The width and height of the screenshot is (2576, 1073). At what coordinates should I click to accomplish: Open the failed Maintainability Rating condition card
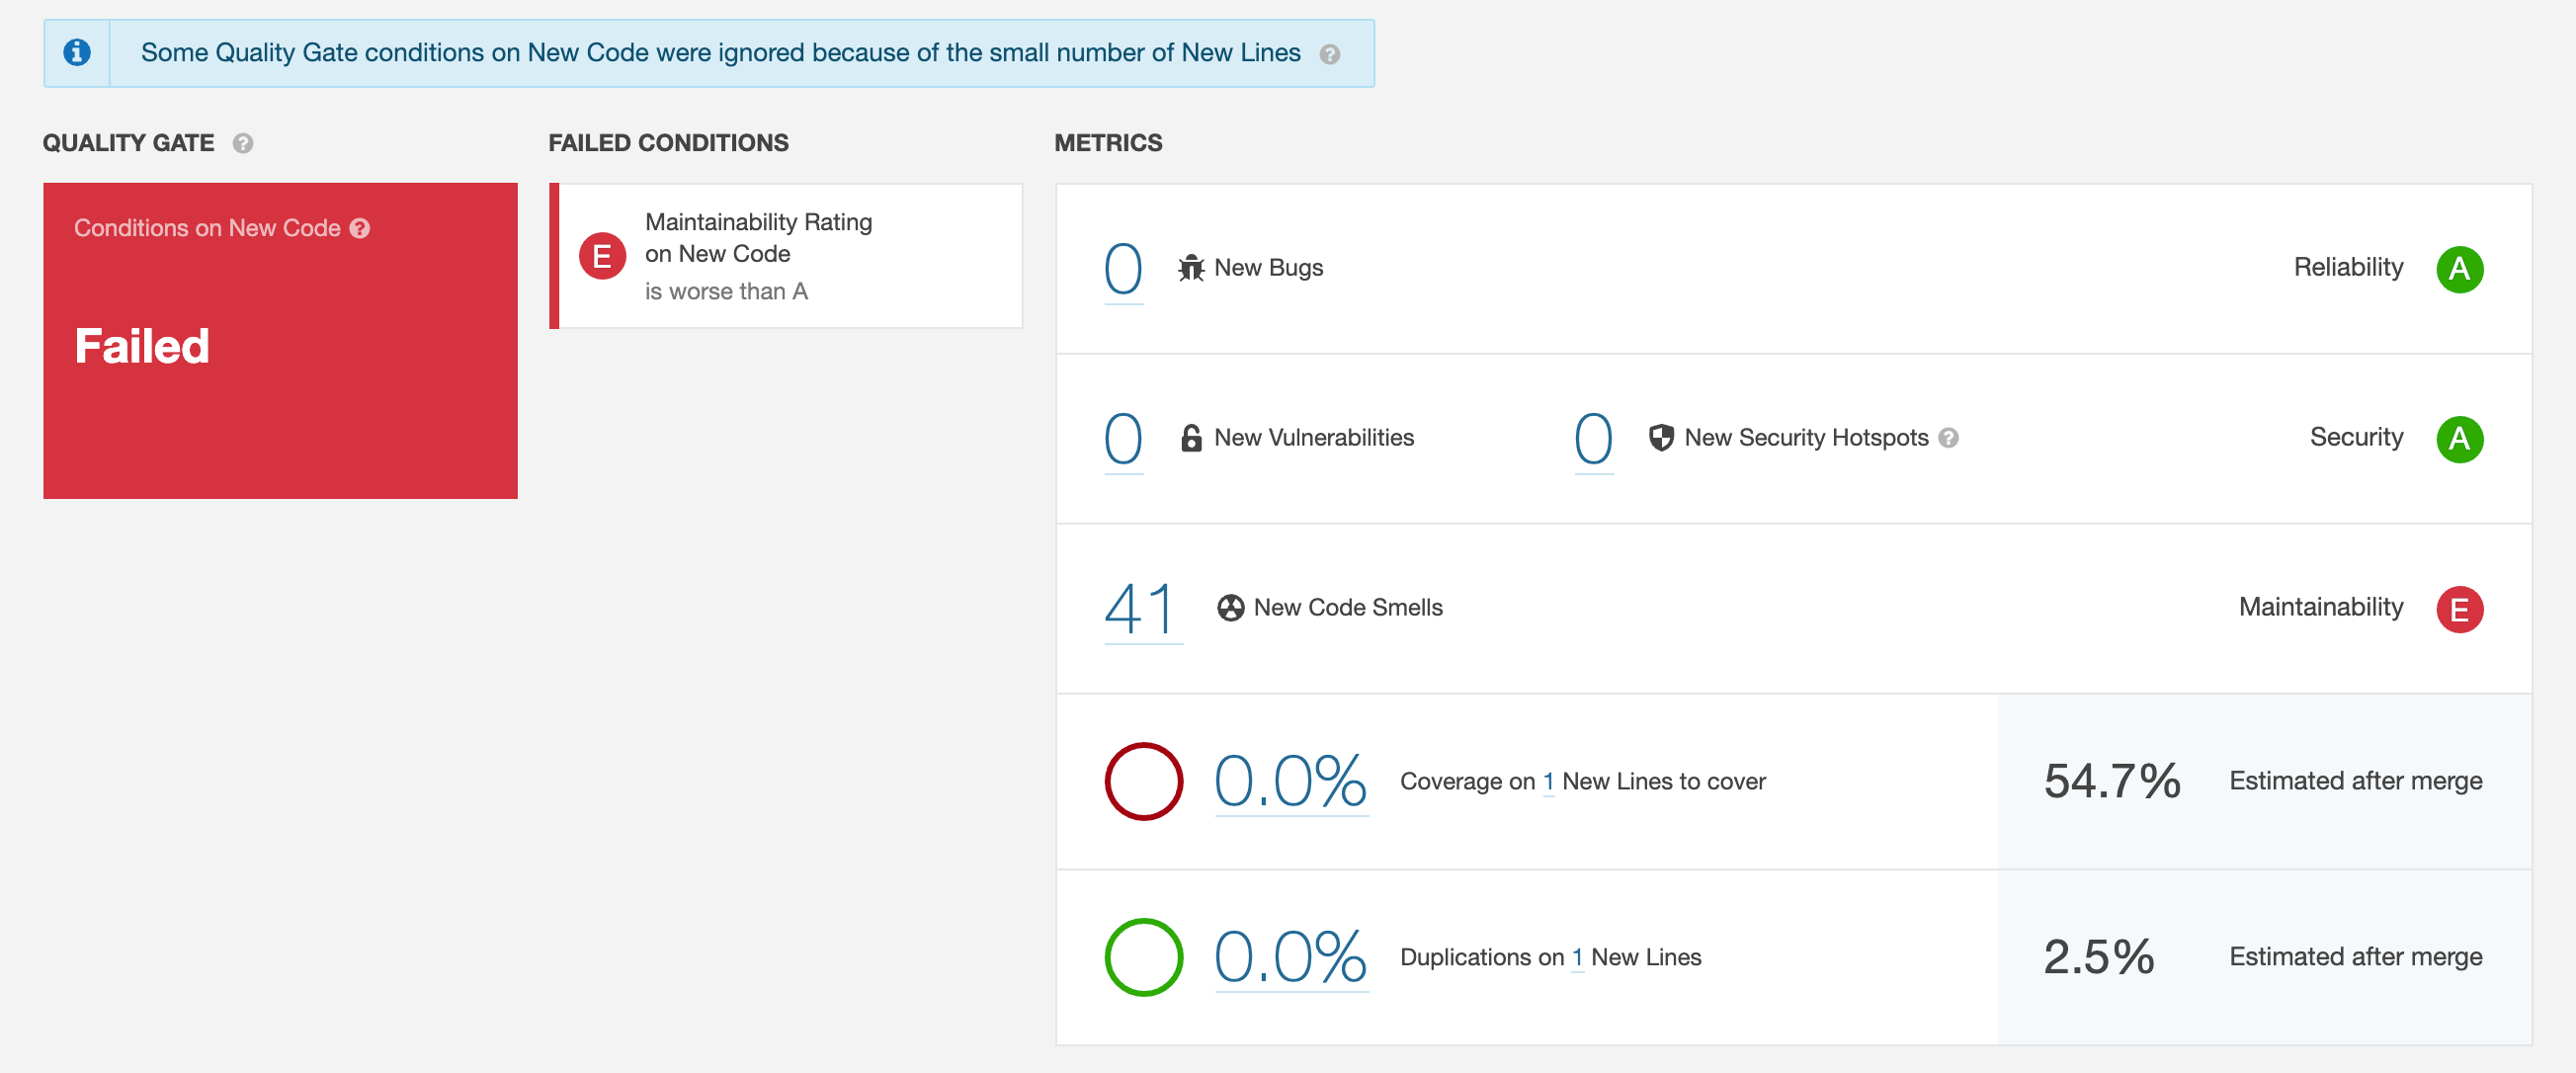[x=786, y=256]
